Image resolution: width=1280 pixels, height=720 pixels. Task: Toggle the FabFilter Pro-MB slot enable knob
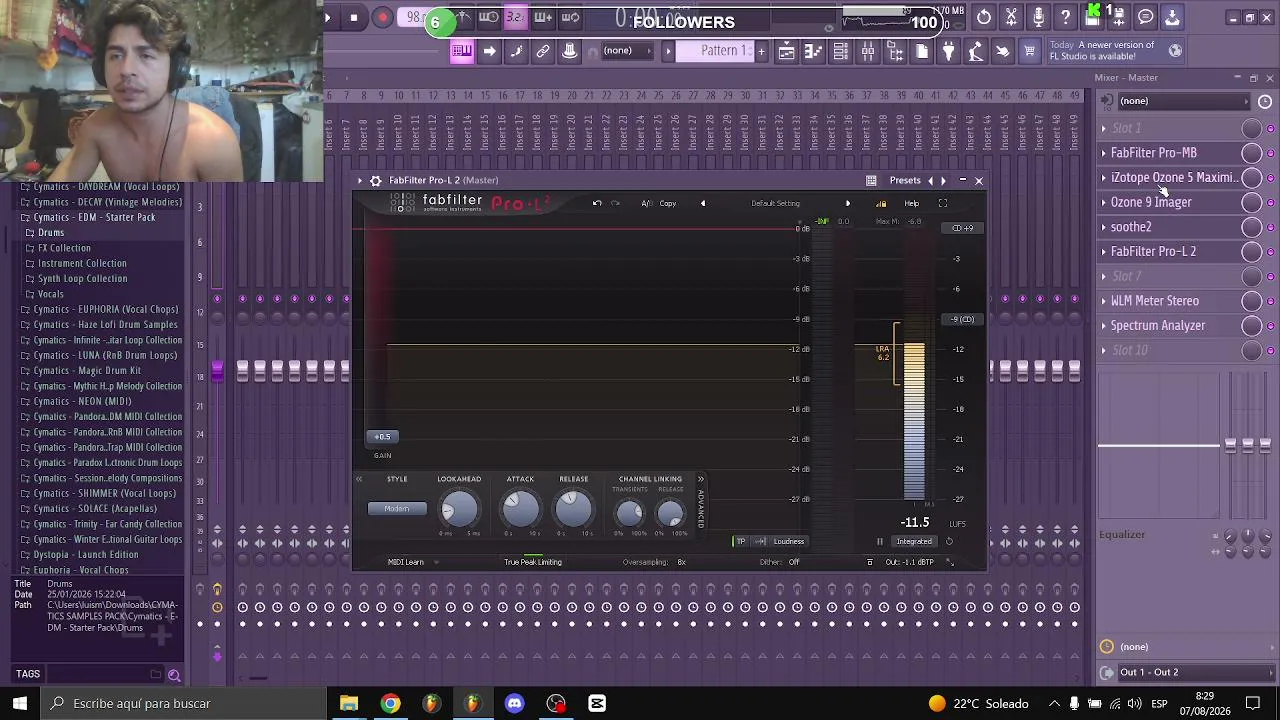point(1251,153)
